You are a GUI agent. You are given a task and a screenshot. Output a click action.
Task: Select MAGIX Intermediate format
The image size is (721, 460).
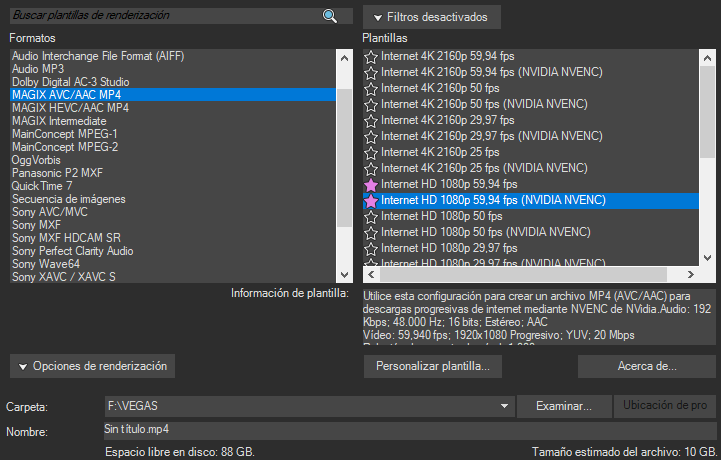click(173, 121)
